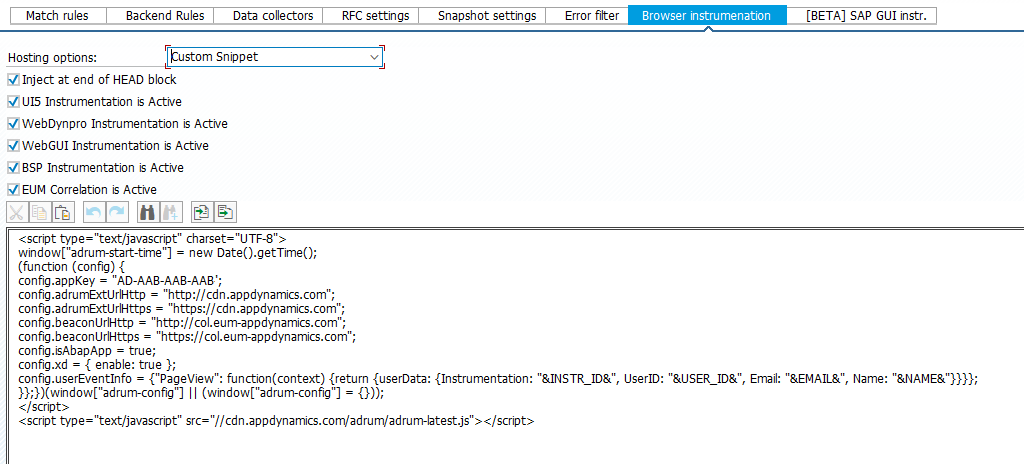Image resolution: width=1024 pixels, height=464 pixels.
Task: Click the config.adrumExtUrlHttps line
Action: (182, 308)
